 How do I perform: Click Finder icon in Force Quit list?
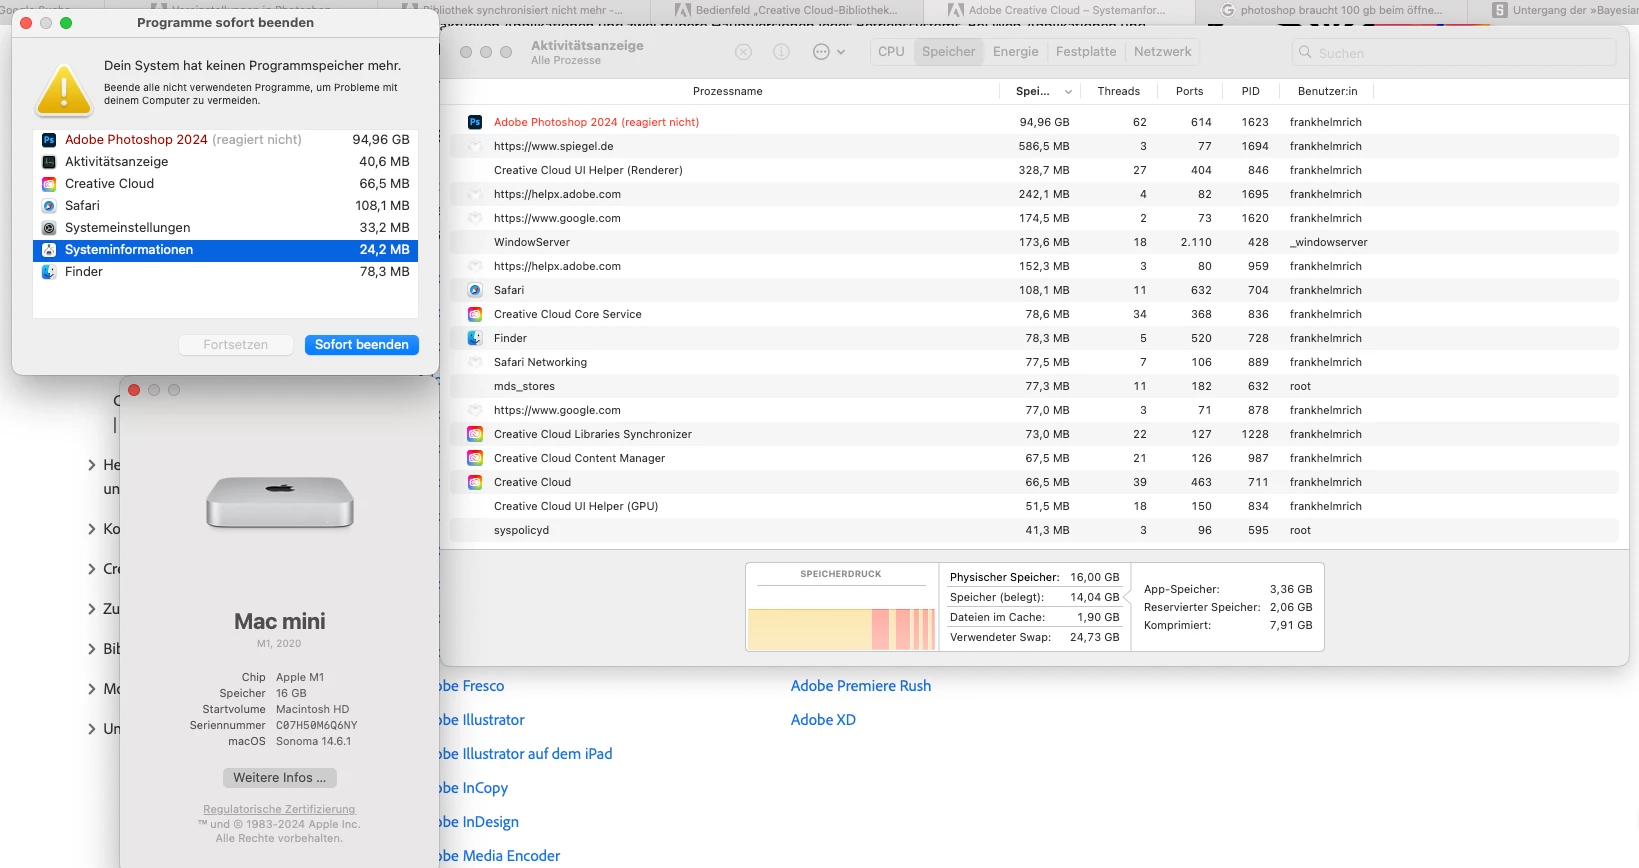click(x=49, y=272)
